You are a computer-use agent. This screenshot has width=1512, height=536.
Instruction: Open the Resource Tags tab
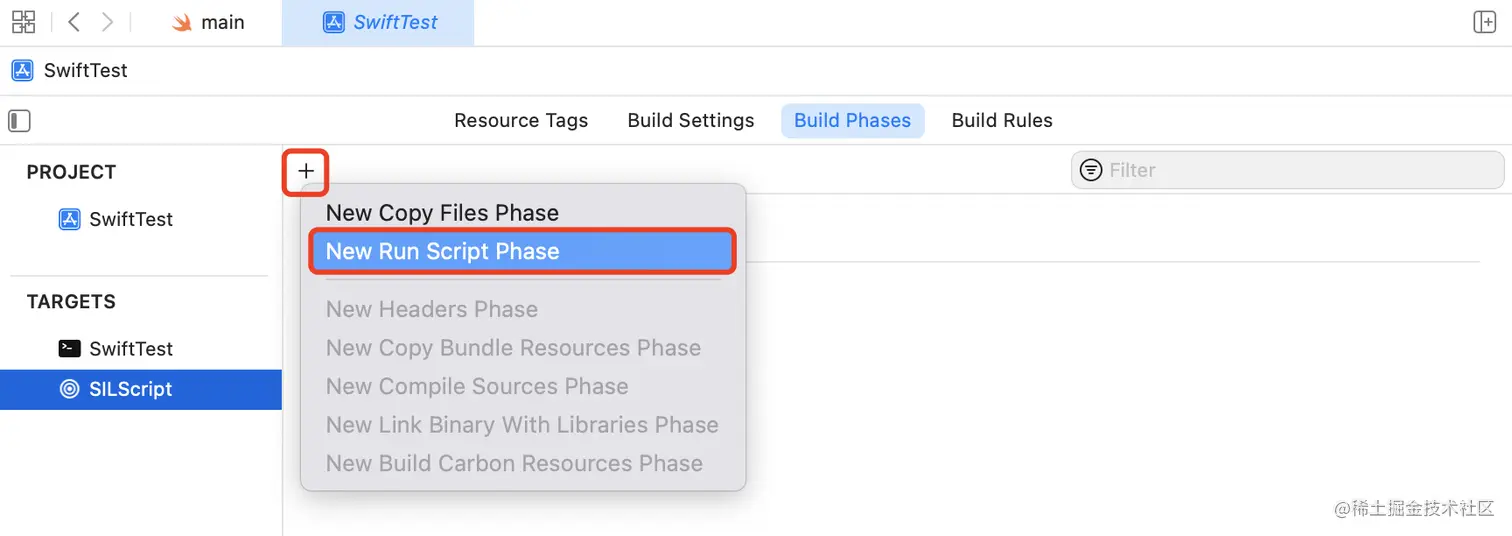(521, 120)
